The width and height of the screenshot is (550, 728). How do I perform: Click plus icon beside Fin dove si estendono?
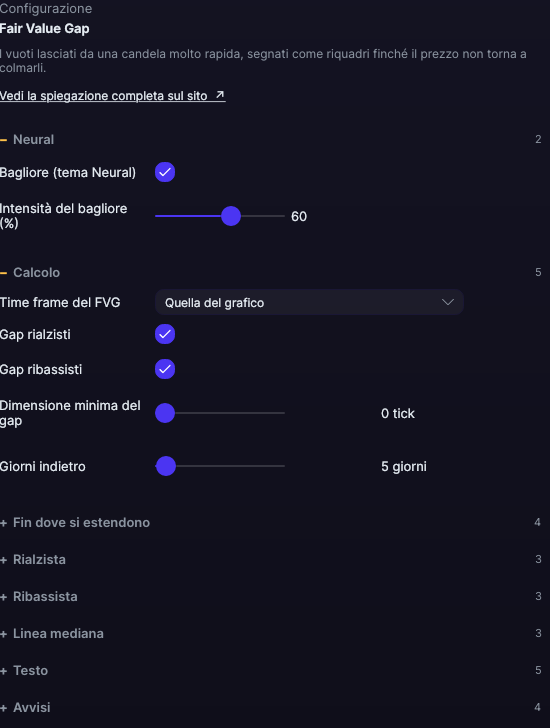coord(4,523)
